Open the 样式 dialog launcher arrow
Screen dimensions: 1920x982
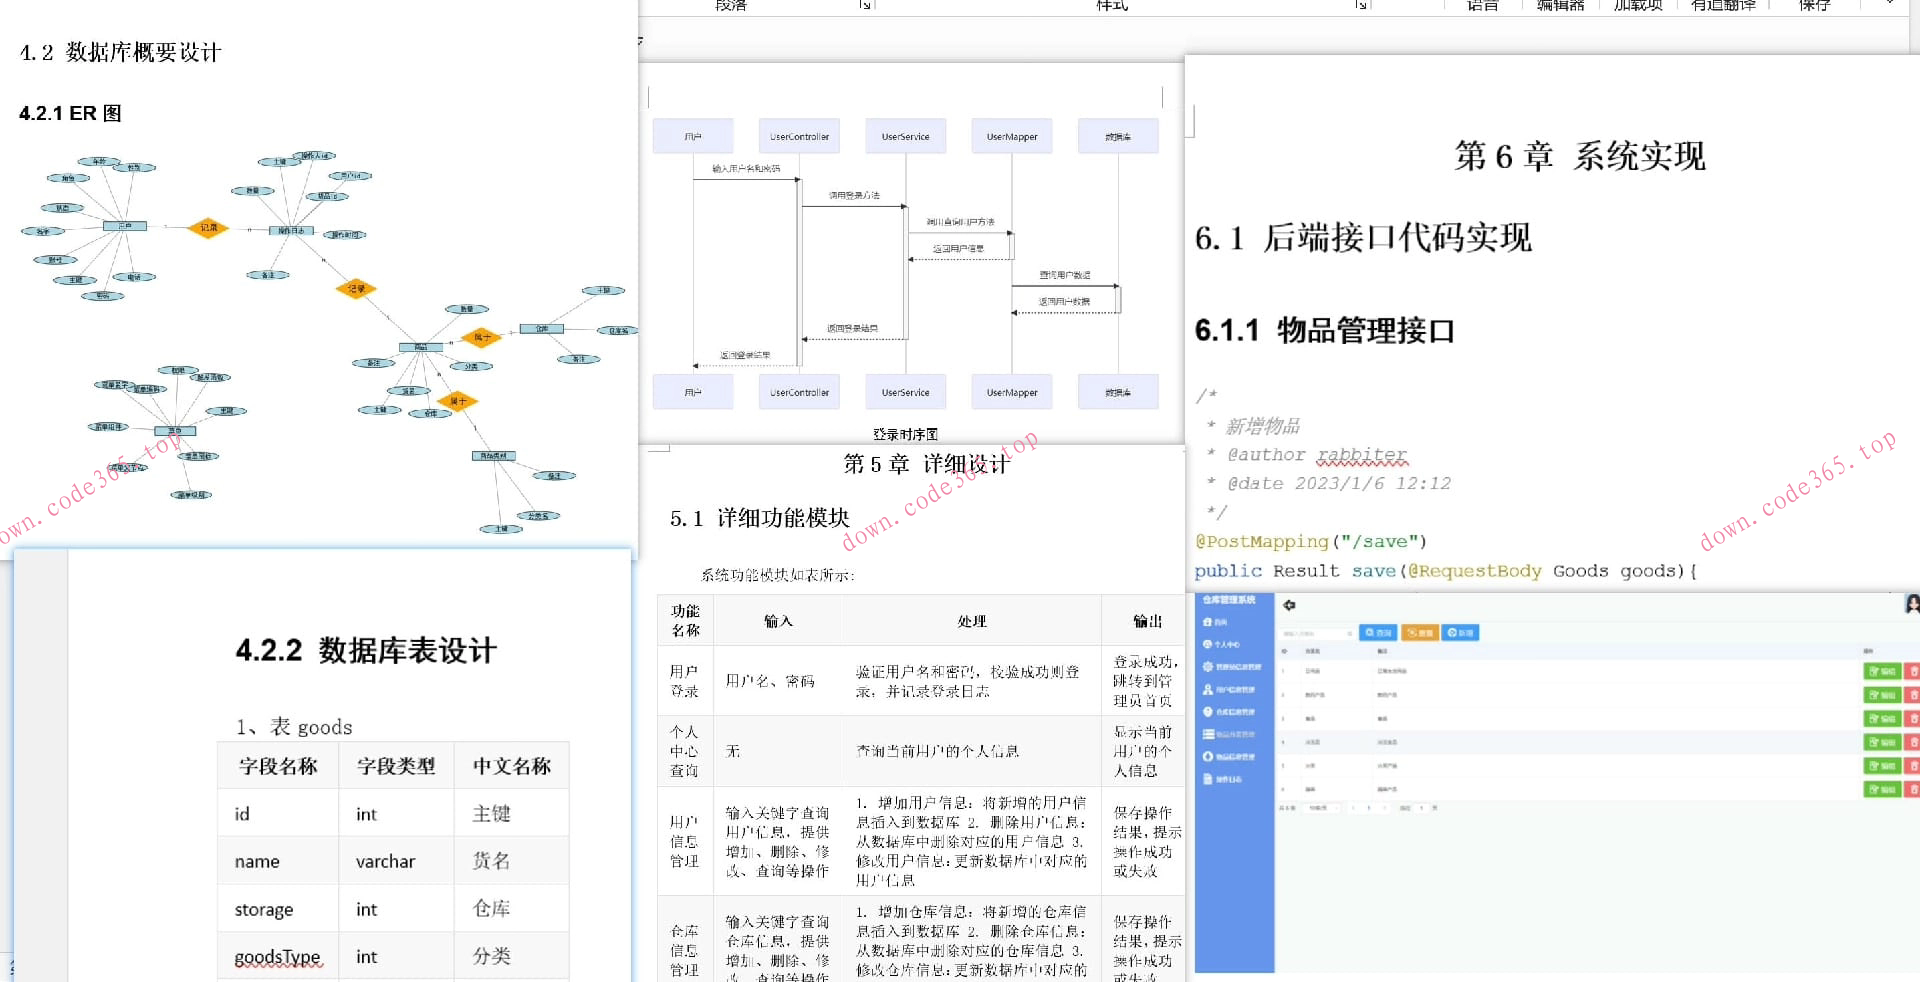[x=1360, y=7]
